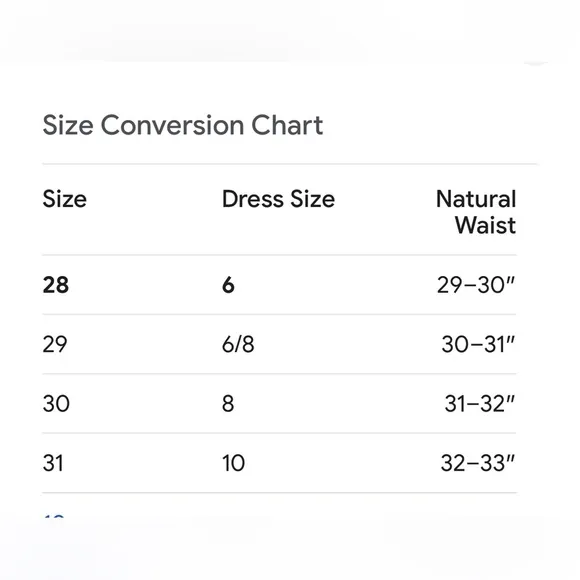The height and width of the screenshot is (580, 580).
Task: Click the Dress Size column header
Action: [278, 199]
